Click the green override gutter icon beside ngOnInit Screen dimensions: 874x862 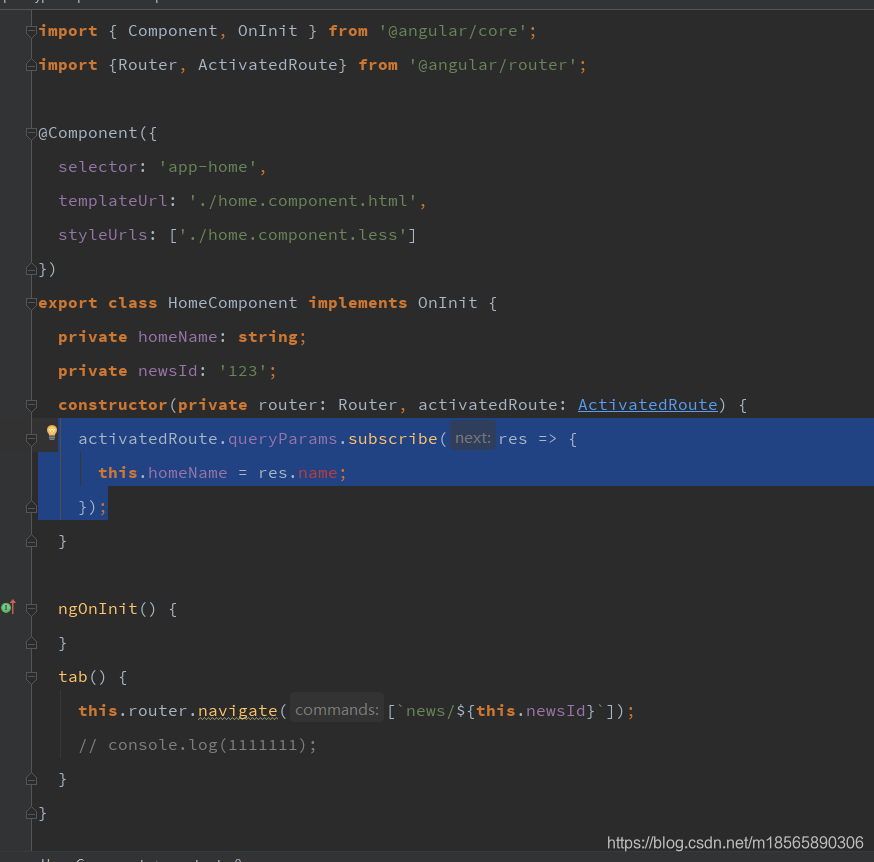click(x=8, y=607)
